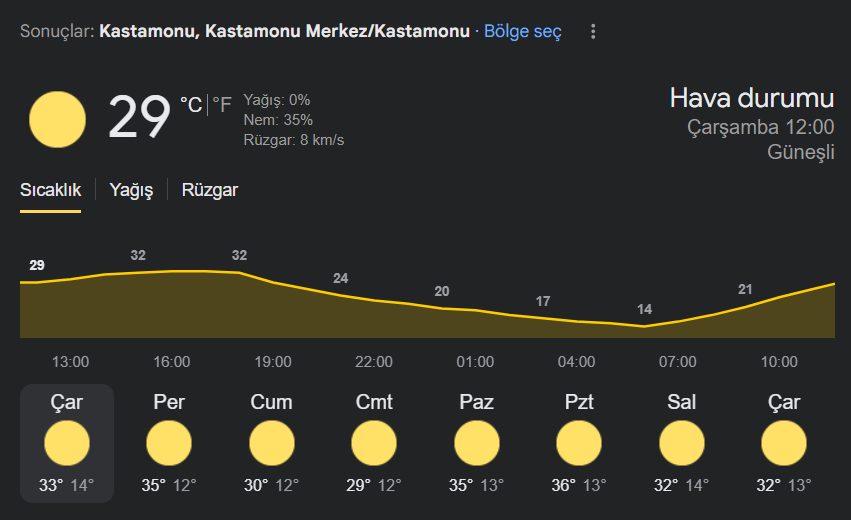
Task: Select Perşembe (Per) forecast sun icon
Action: coord(169,443)
